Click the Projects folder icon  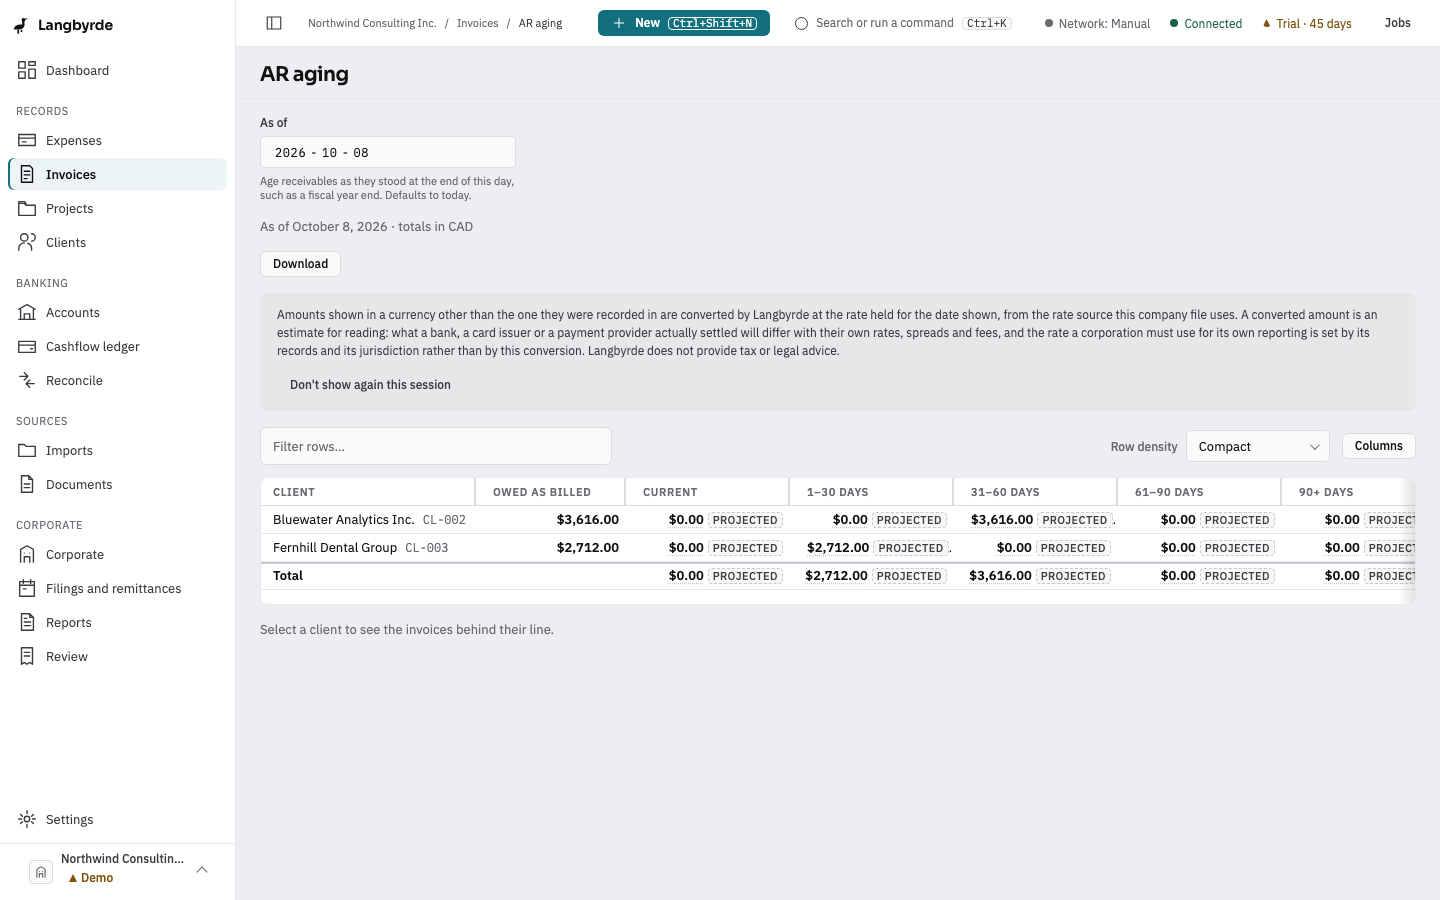pos(27,208)
